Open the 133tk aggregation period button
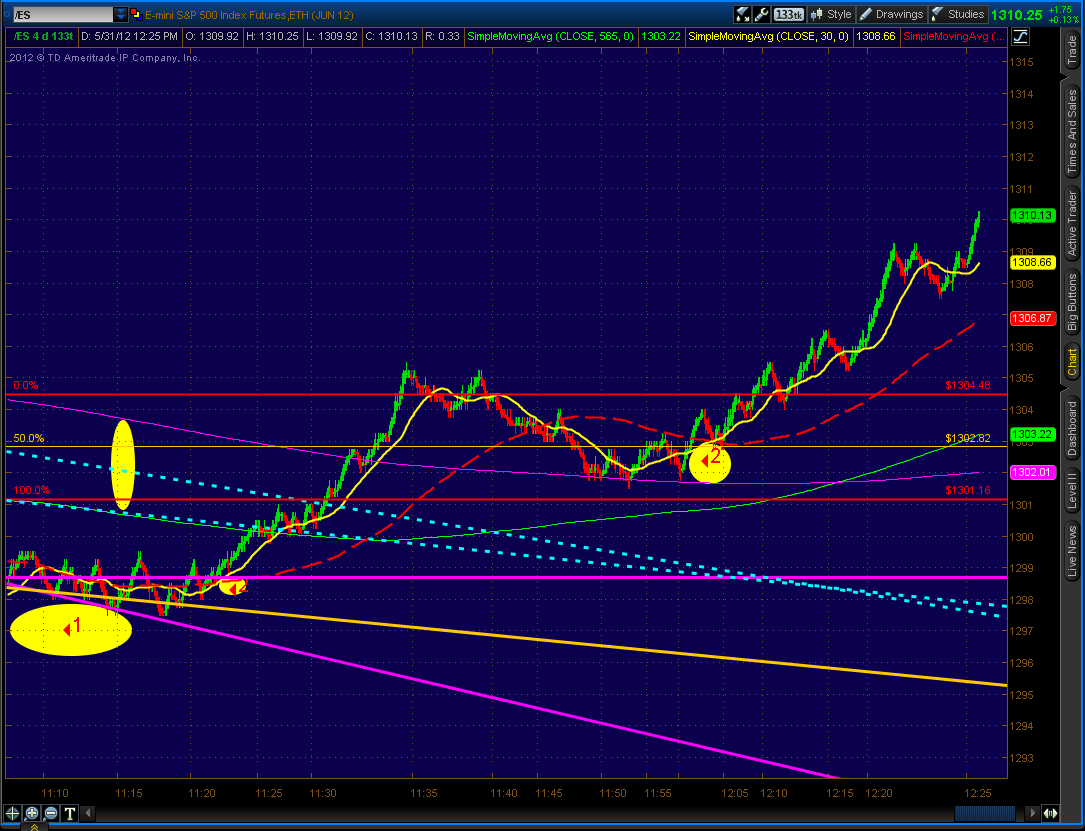Screen dimensions: 1085x831 point(789,14)
